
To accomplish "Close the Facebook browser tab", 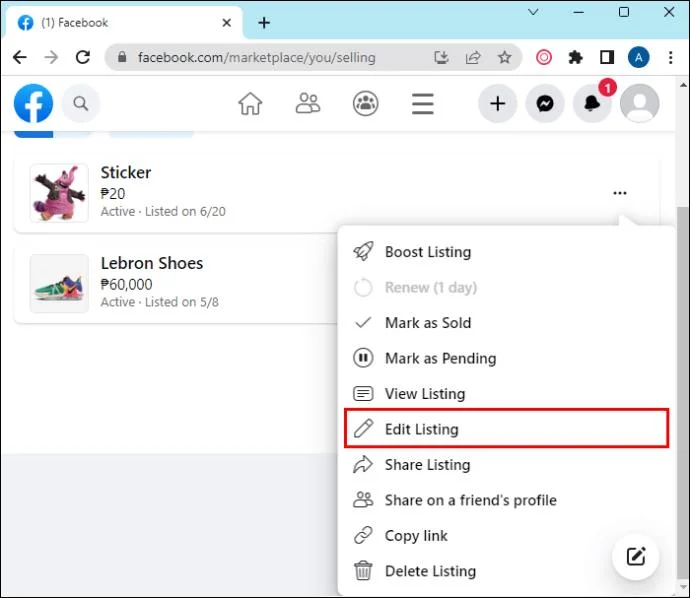I will tap(227, 22).
